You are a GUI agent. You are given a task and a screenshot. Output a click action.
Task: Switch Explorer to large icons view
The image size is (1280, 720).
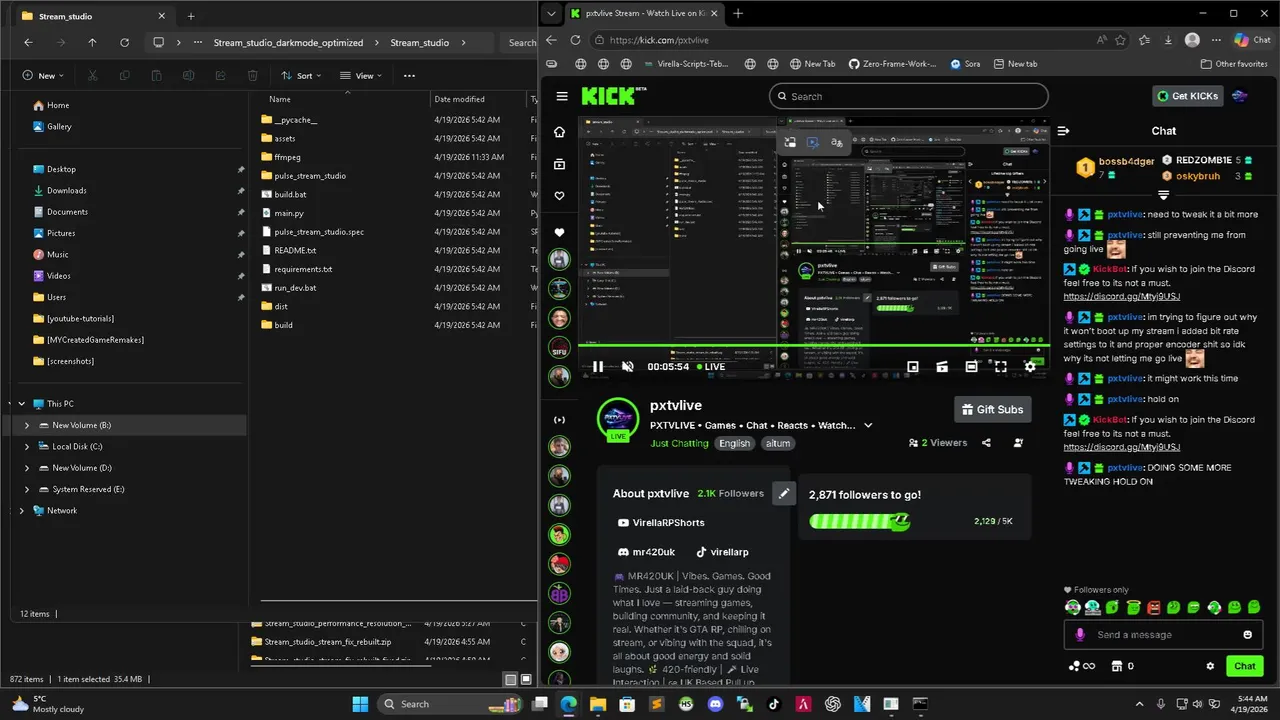pyautogui.click(x=525, y=680)
